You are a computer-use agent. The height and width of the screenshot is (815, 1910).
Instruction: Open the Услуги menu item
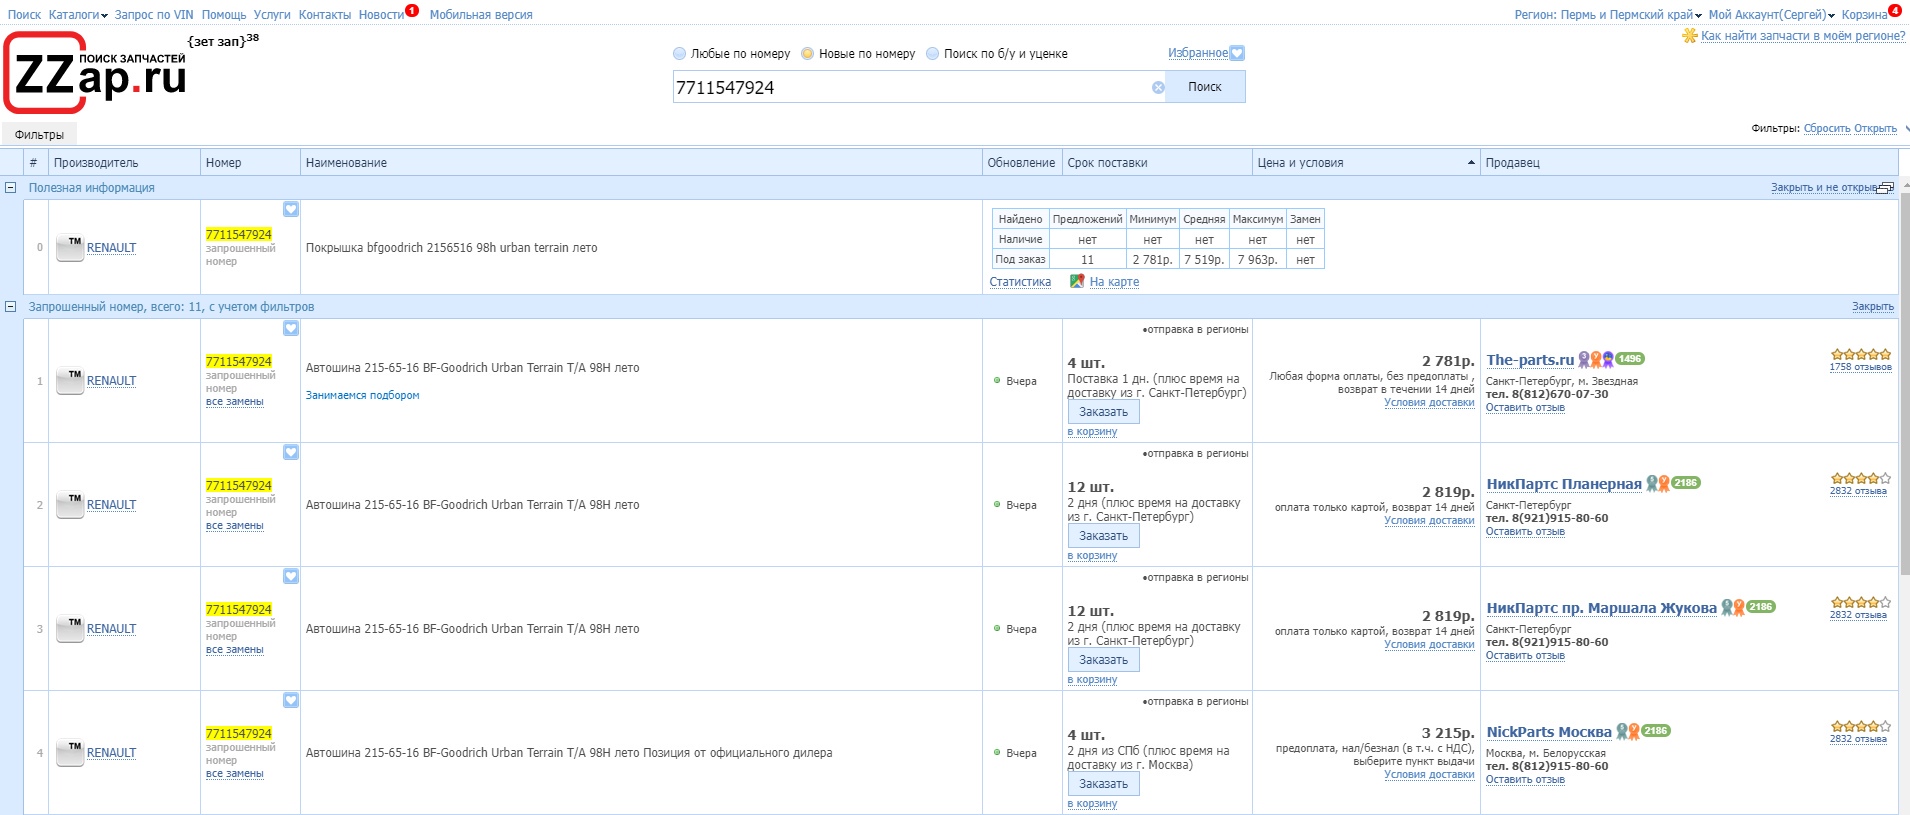pos(272,15)
